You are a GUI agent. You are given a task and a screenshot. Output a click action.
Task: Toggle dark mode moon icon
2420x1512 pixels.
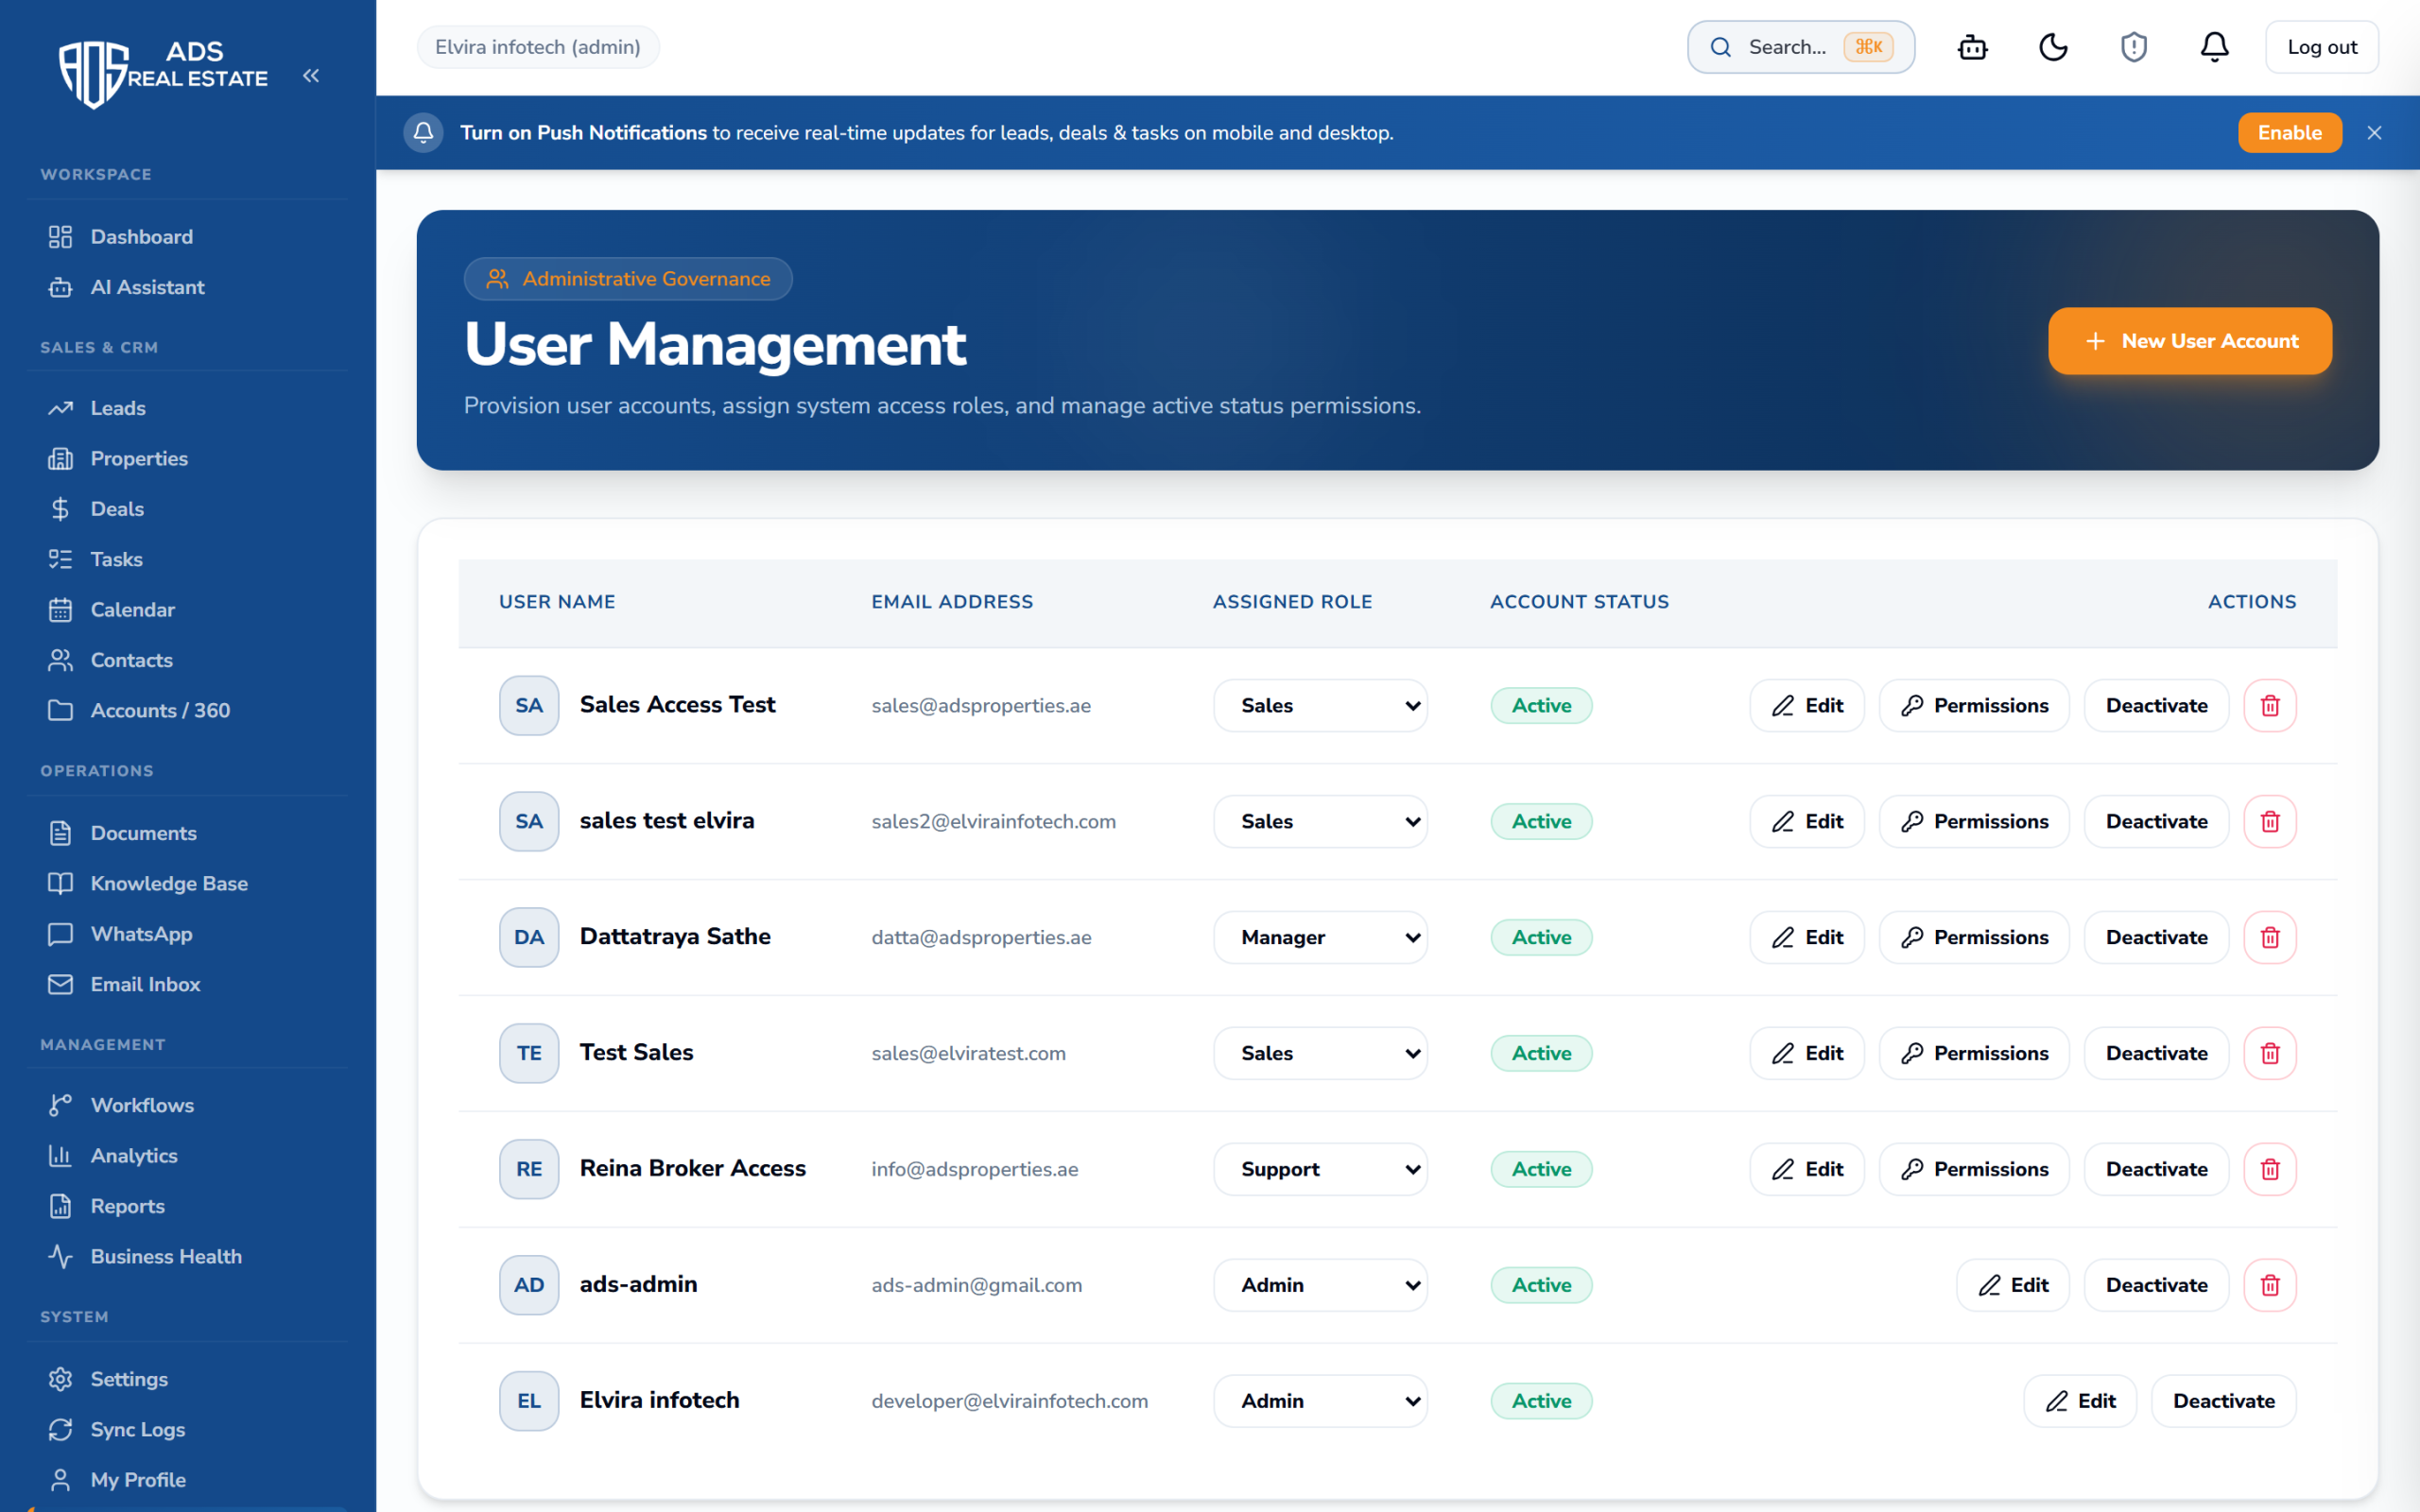2053,47
